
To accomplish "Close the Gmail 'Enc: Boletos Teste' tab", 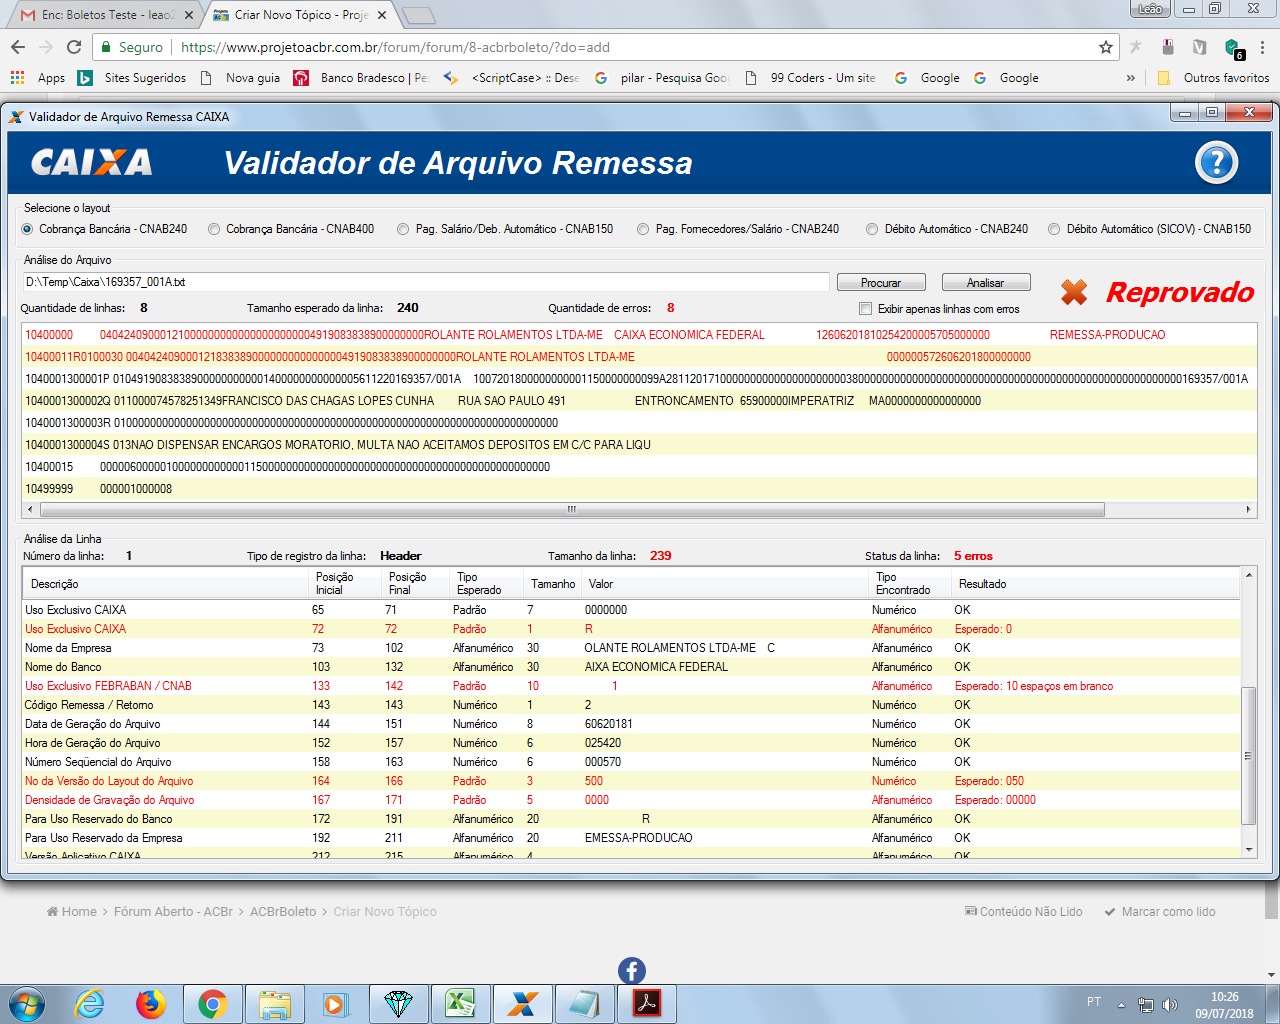I will tap(189, 15).
